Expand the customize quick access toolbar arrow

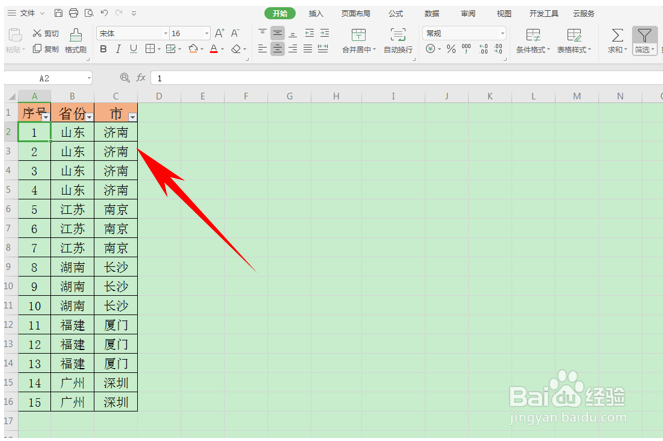click(x=134, y=14)
